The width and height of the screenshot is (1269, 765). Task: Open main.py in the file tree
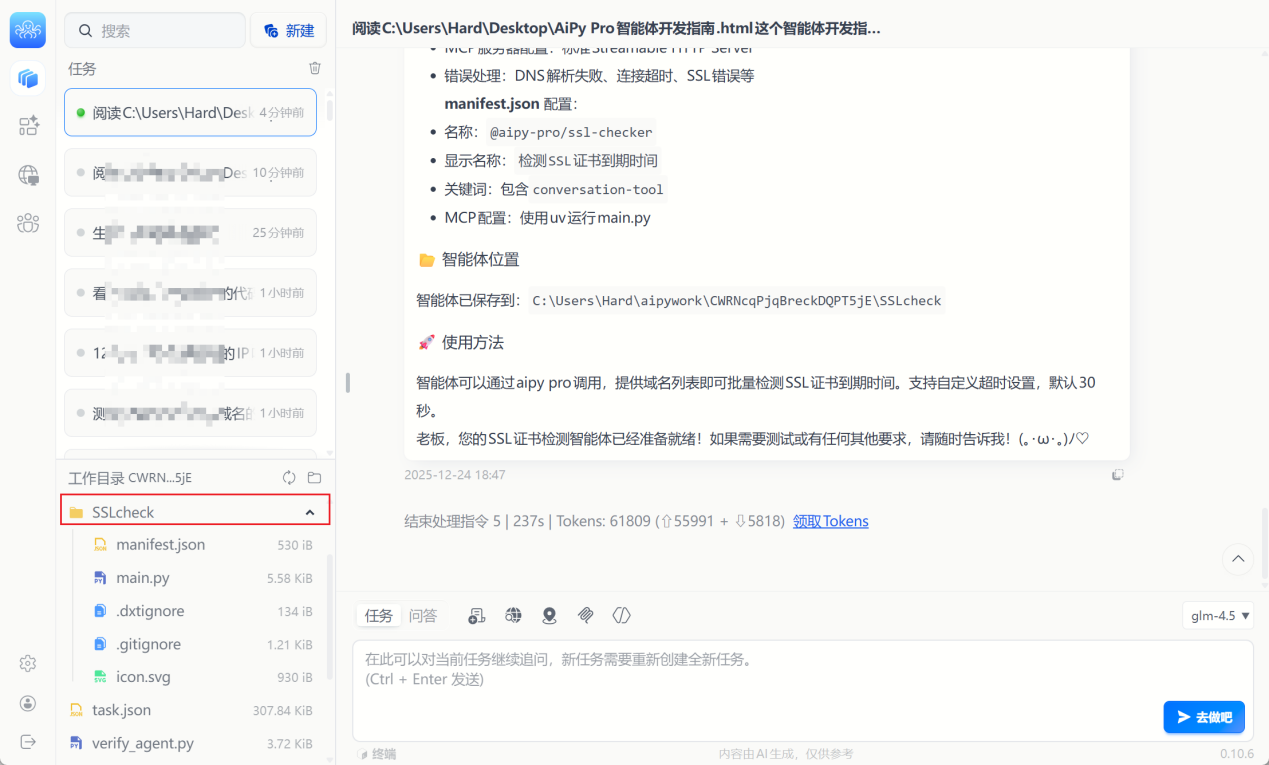pos(143,578)
